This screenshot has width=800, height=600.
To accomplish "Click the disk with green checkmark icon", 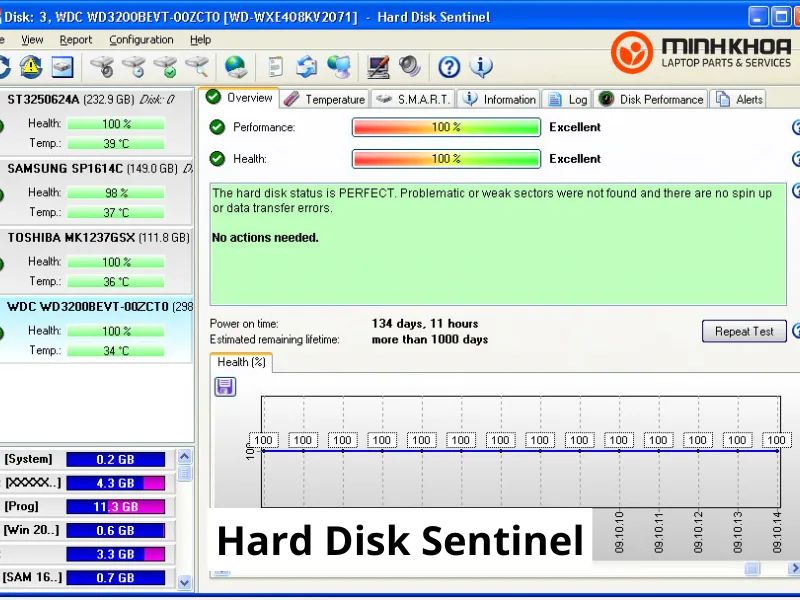I will 165,67.
